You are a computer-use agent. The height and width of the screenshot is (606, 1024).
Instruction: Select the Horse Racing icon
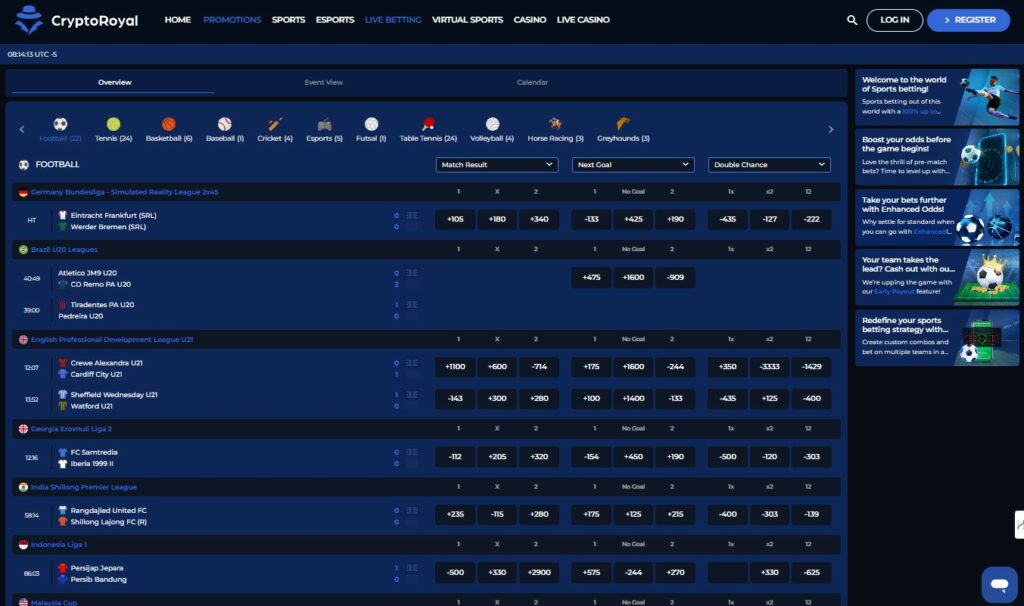[555, 124]
